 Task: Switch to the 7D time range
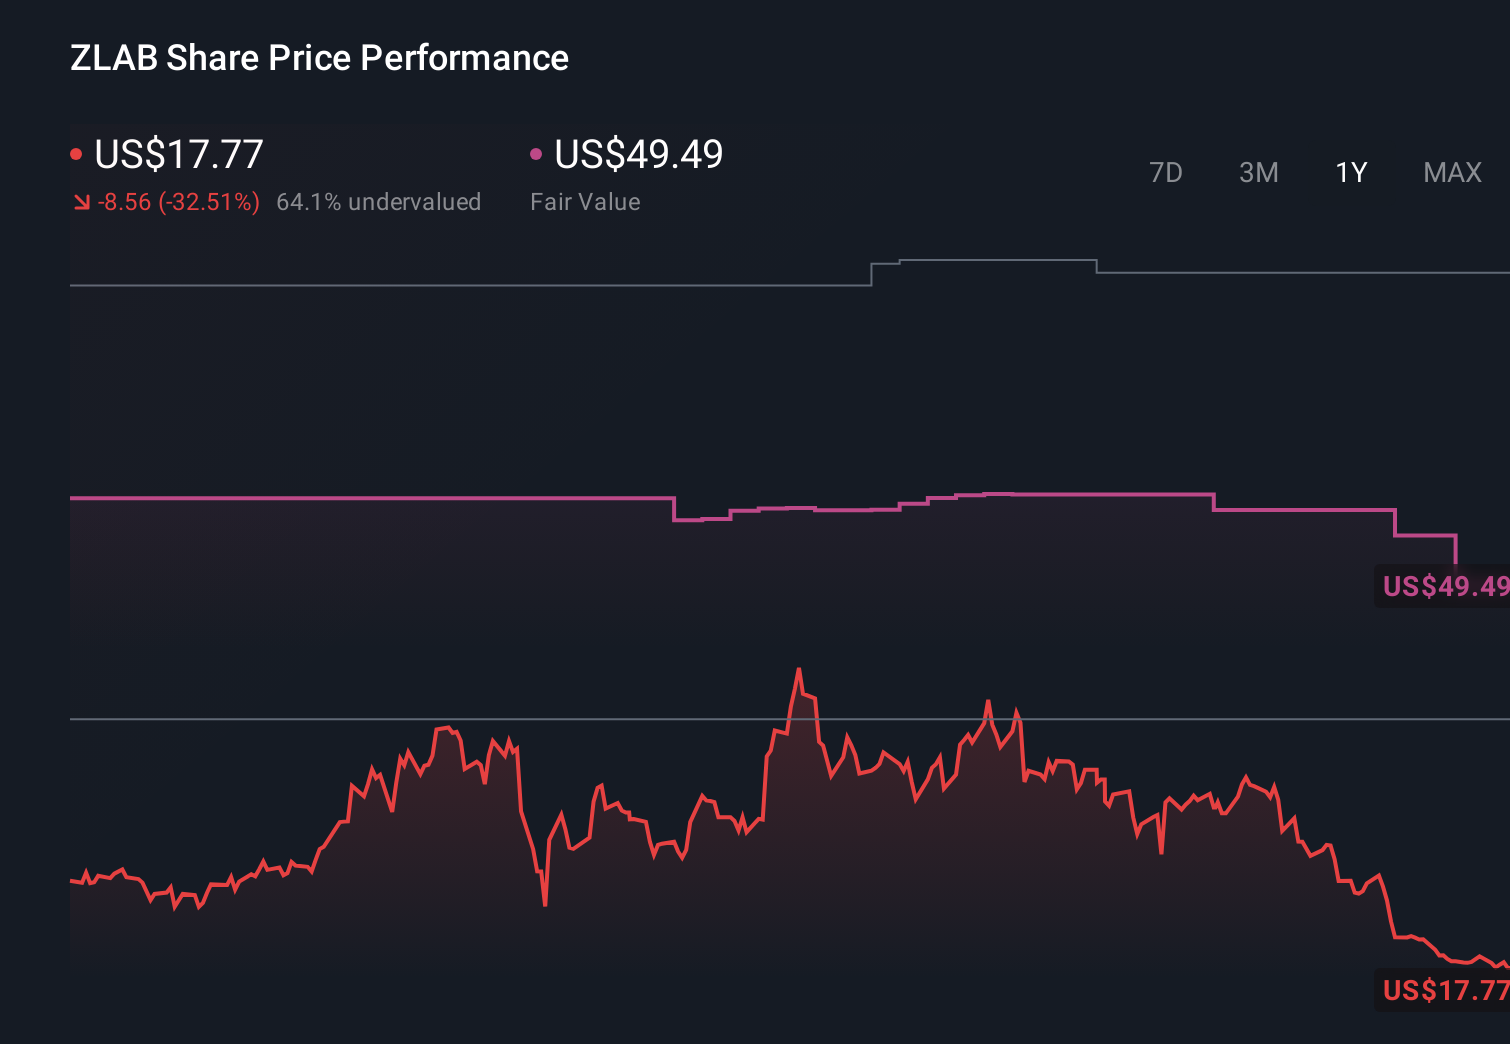click(x=1166, y=172)
